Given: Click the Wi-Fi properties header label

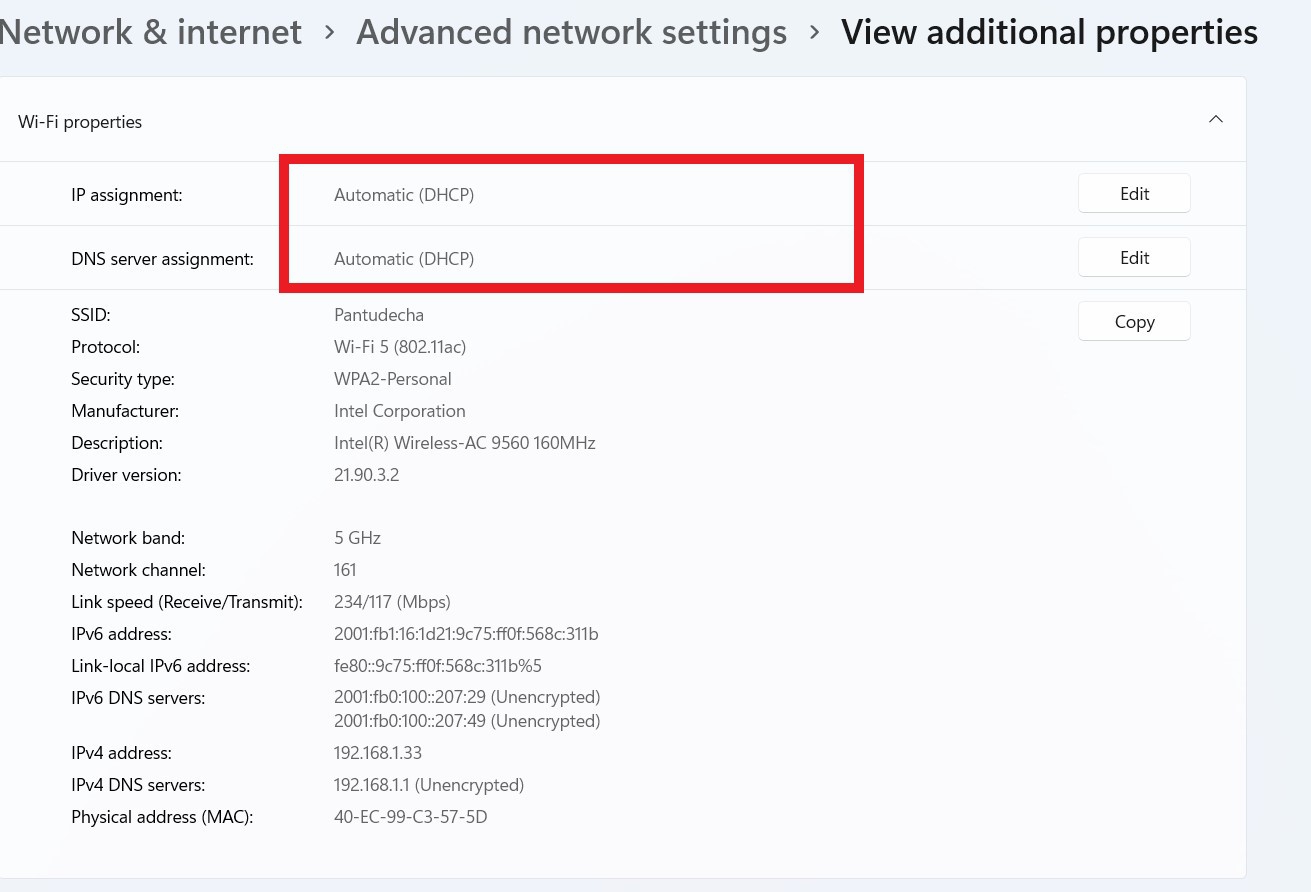Looking at the screenshot, I should 80,122.
